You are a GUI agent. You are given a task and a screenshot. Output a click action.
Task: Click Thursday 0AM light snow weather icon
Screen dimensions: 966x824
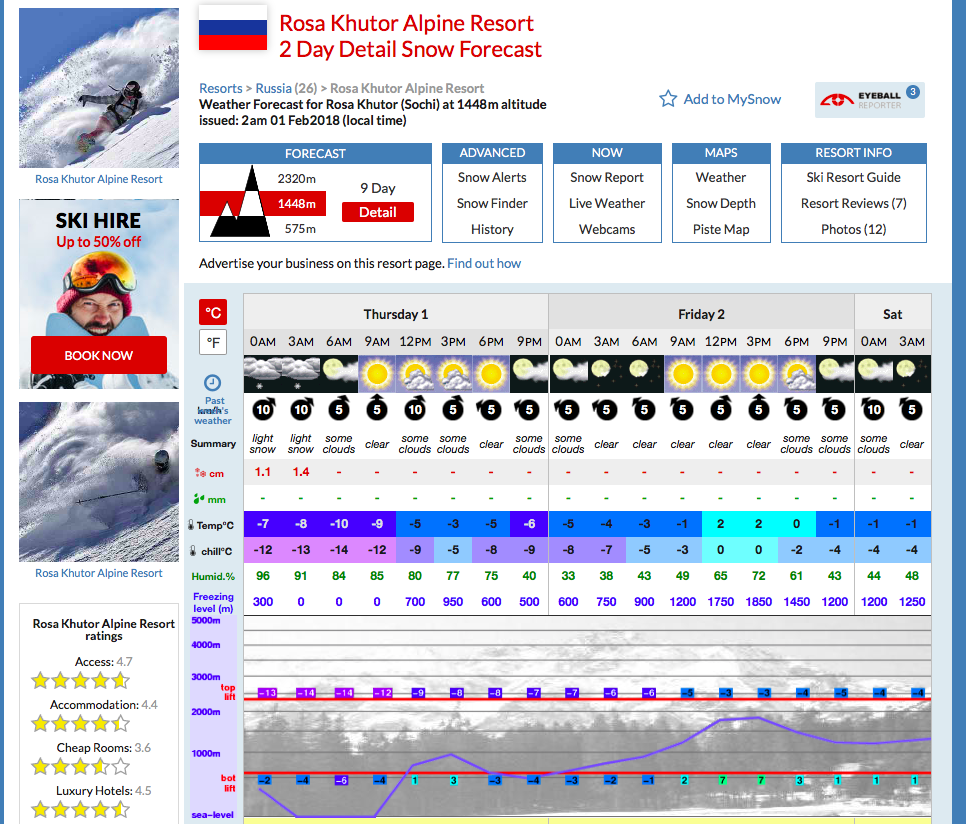(x=262, y=374)
